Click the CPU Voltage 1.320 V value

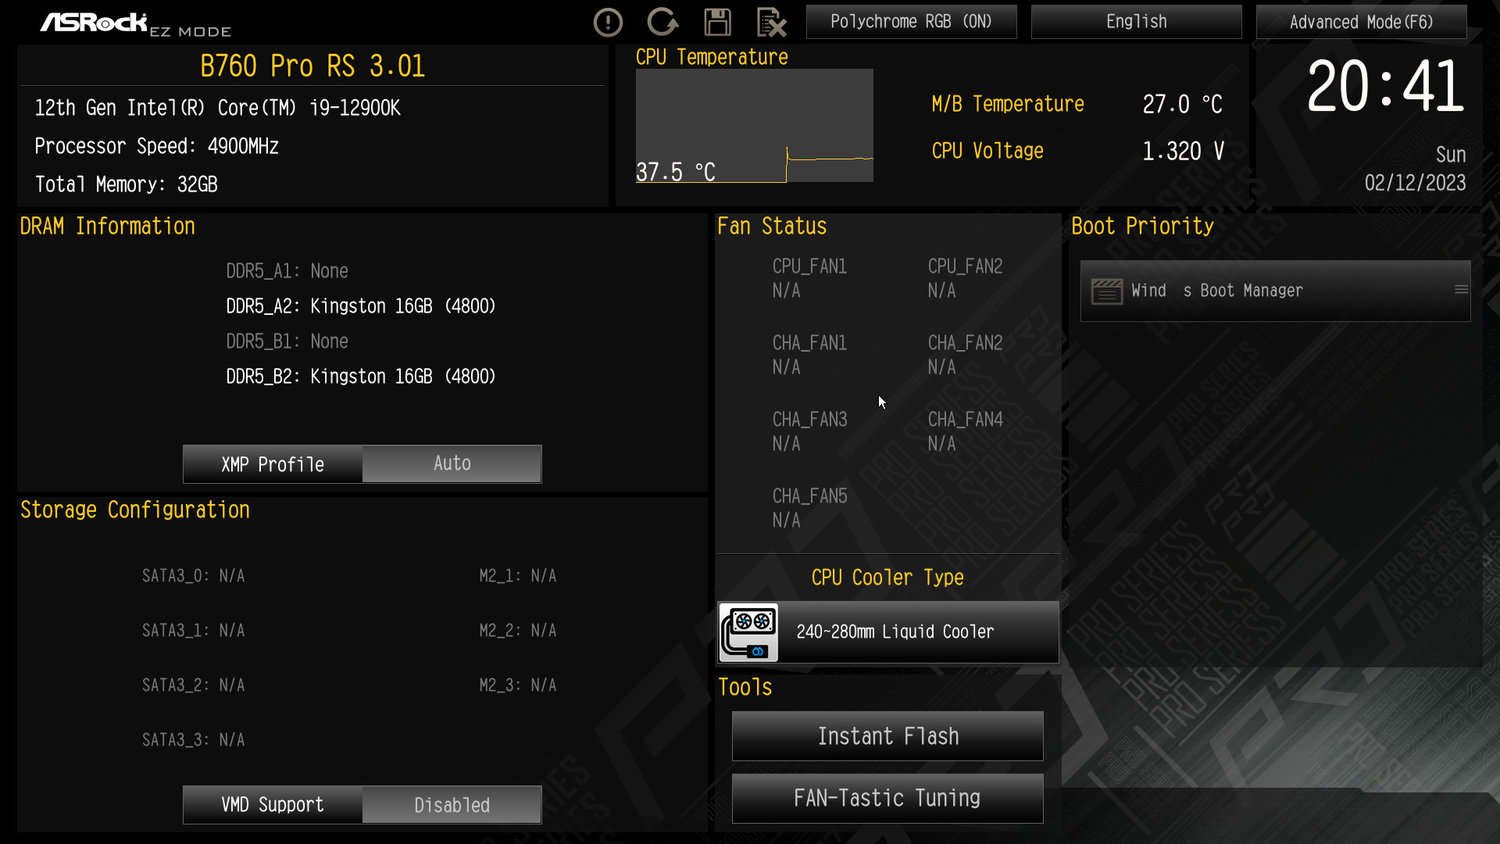[1183, 151]
